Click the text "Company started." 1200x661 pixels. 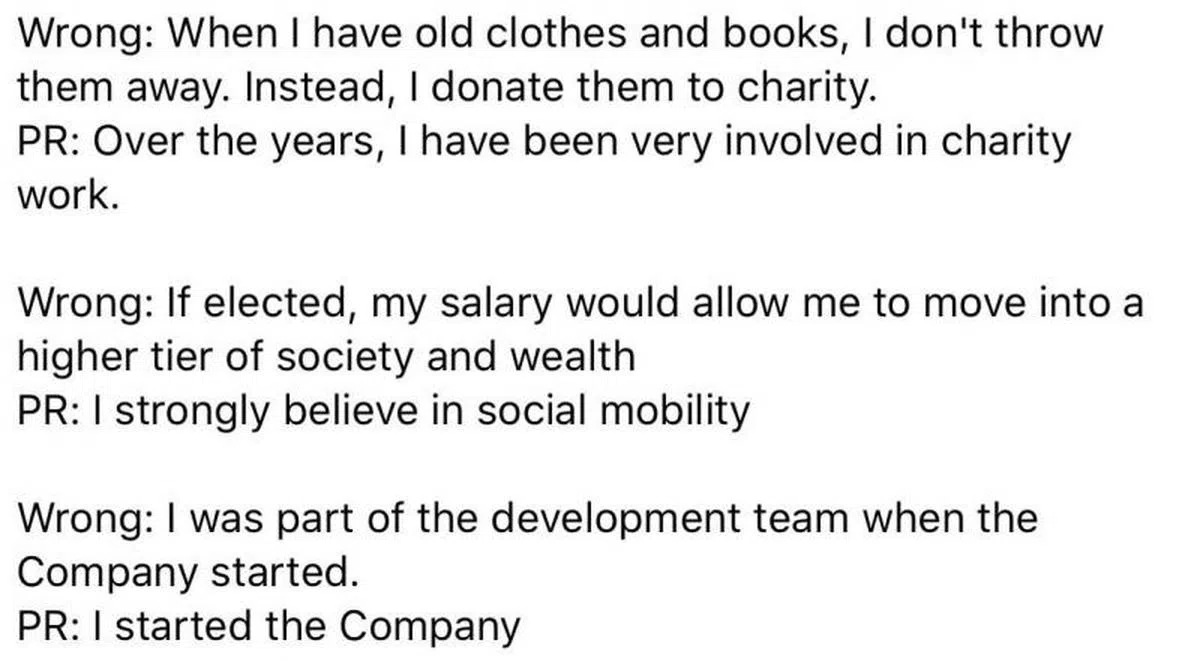[x=188, y=573]
